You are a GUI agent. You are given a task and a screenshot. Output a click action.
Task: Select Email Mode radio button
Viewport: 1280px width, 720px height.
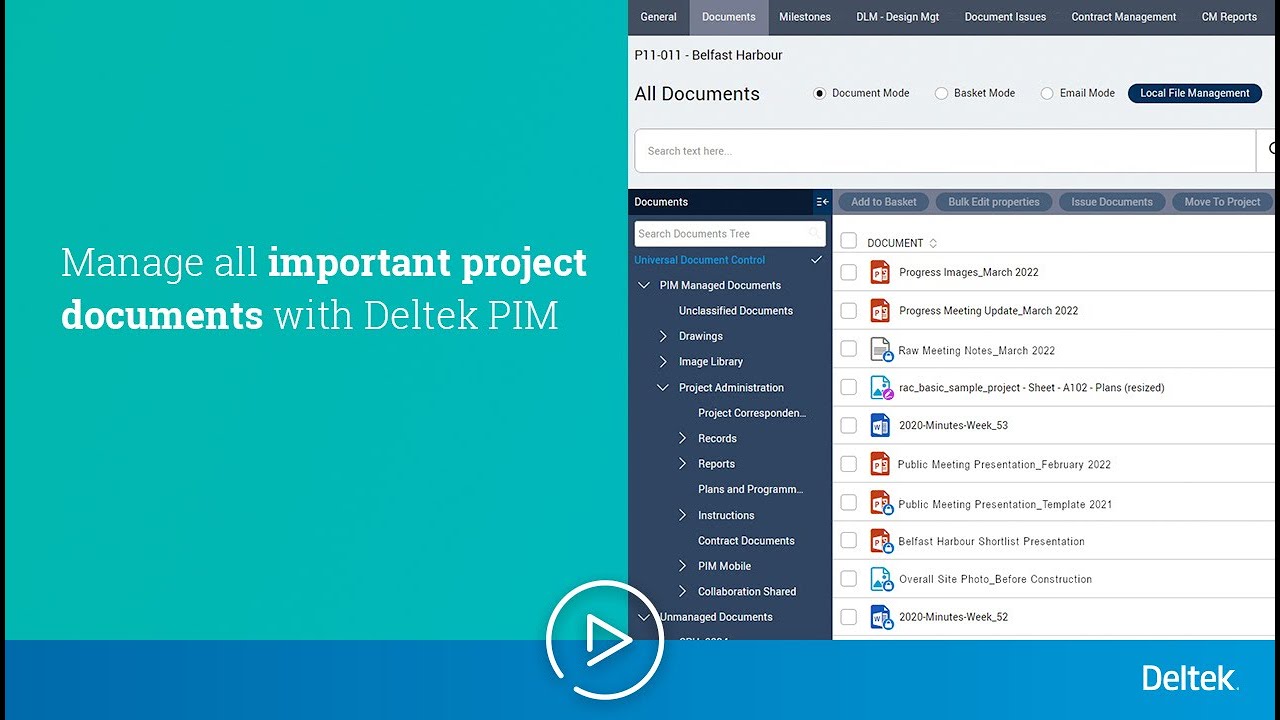(x=1047, y=93)
